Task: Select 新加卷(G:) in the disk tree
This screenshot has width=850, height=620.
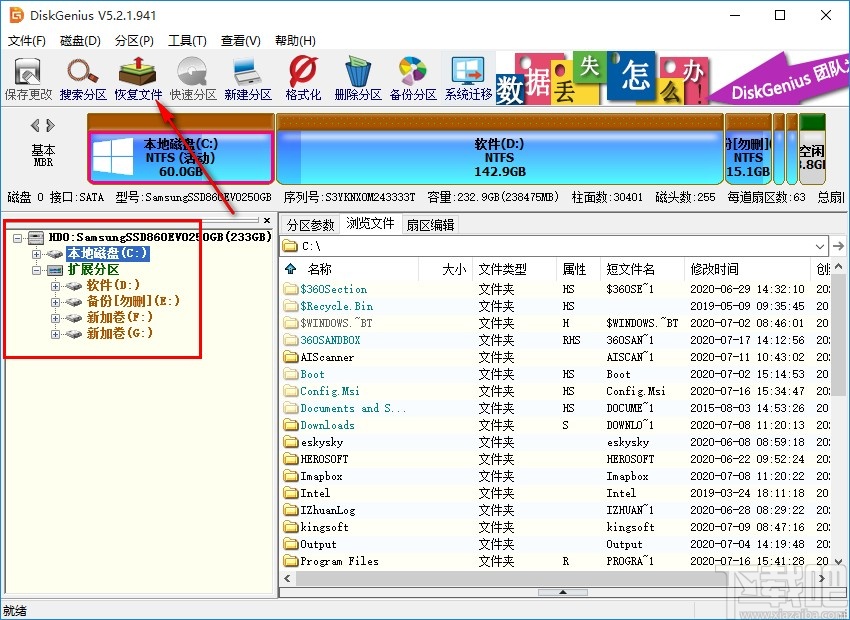Action: (119, 333)
